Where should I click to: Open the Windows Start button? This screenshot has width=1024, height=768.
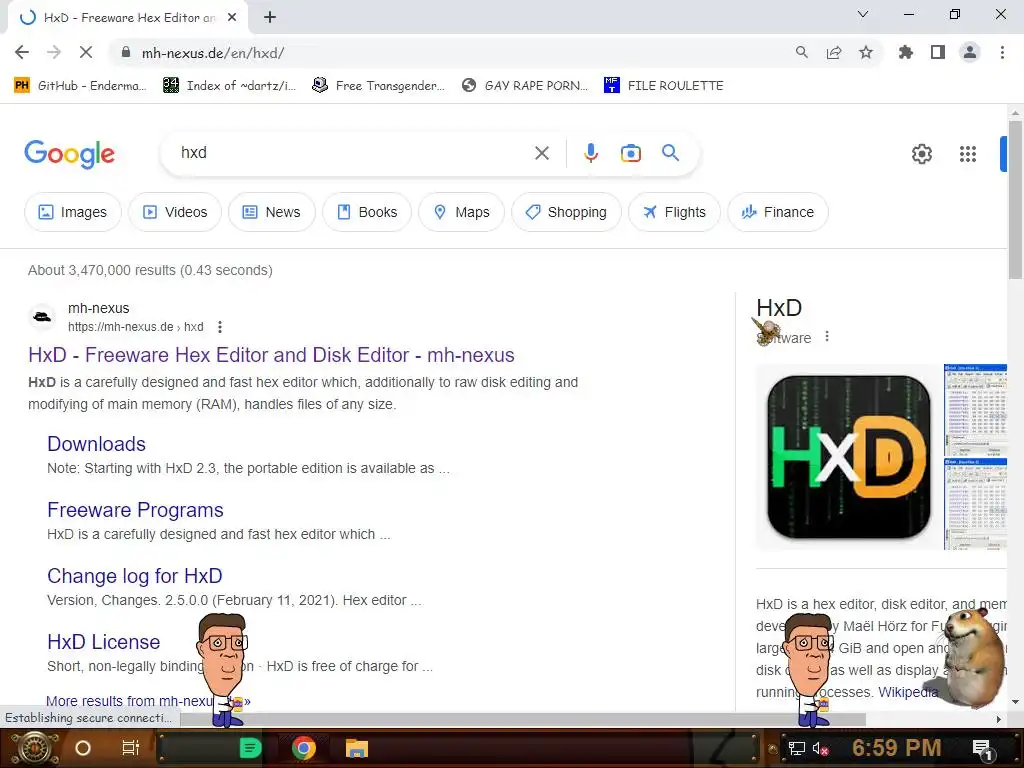click(35, 748)
